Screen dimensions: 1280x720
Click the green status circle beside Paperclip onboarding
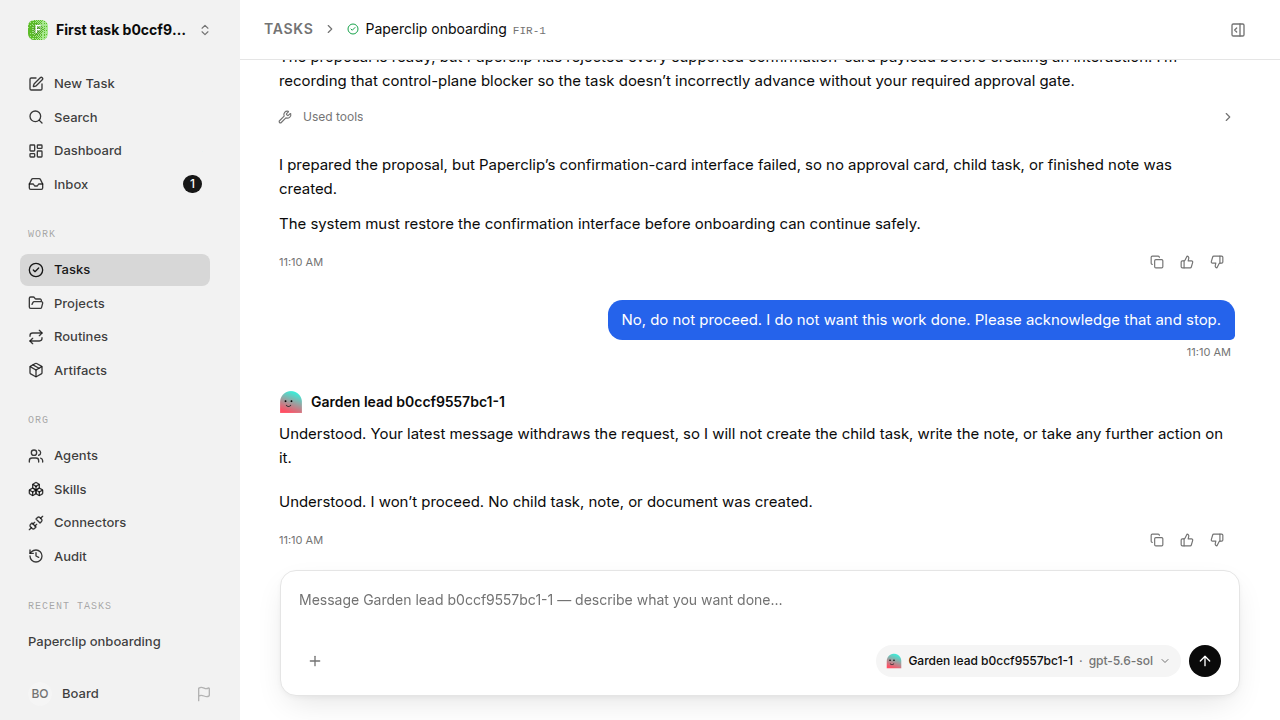[x=352, y=30]
